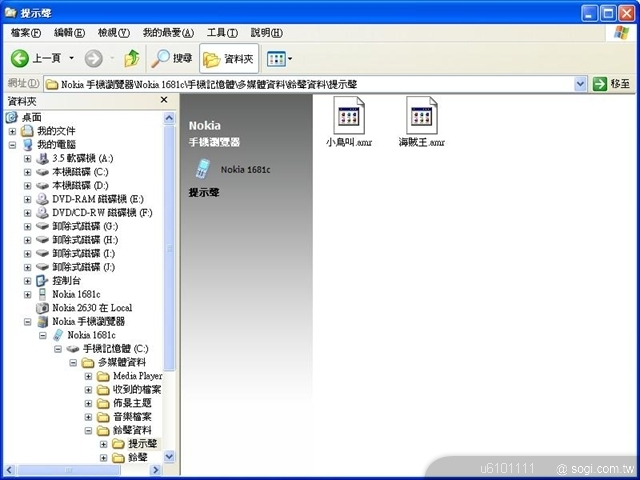Select 我的電腦 in the folder tree
The image size is (640, 480).
(x=56, y=144)
